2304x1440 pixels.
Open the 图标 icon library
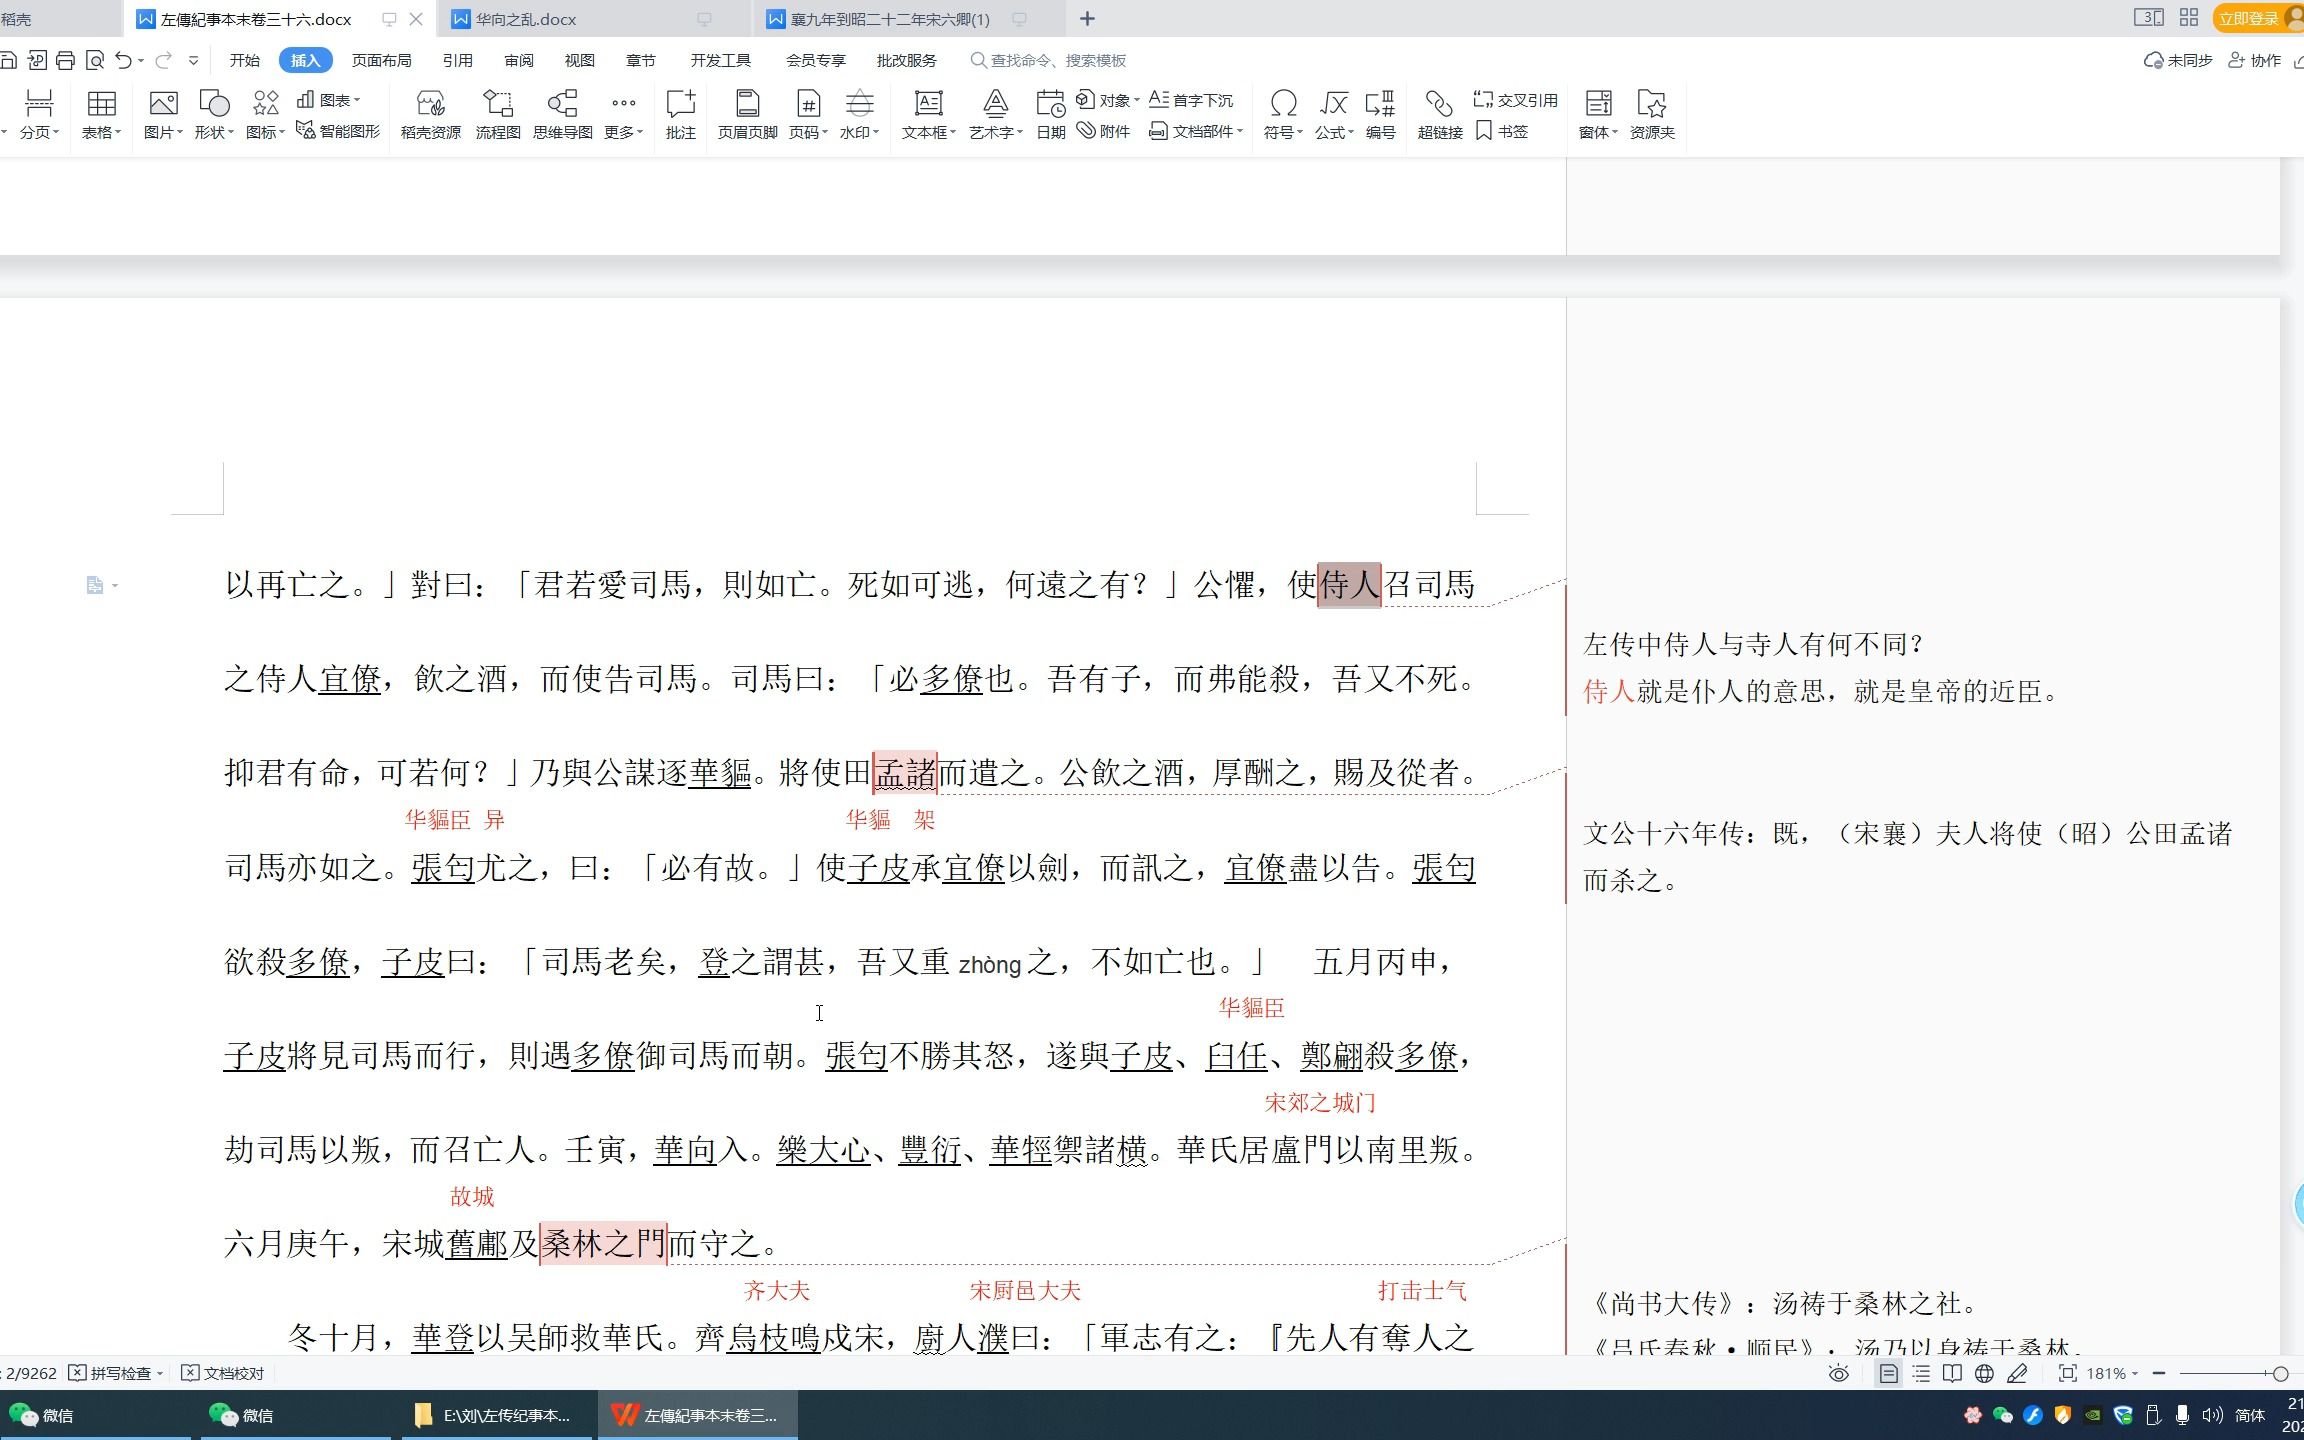tap(265, 114)
